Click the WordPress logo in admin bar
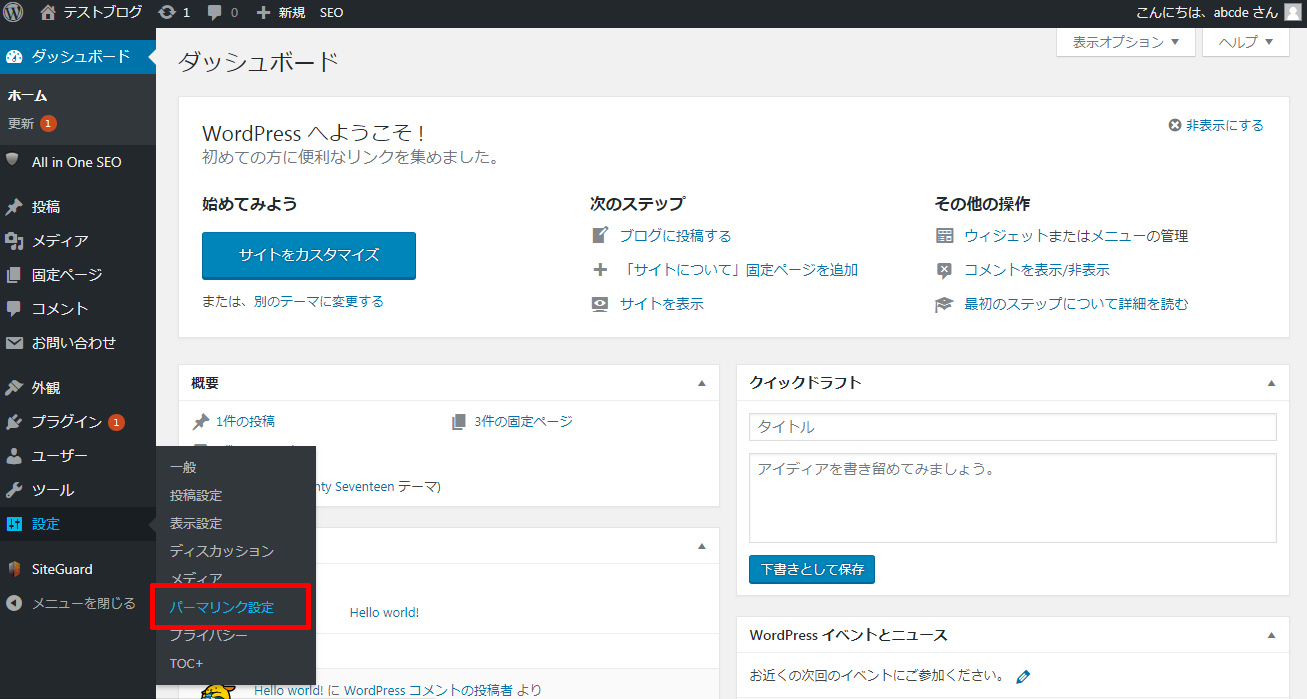Screen dimensions: 1307x699 (x=14, y=13)
